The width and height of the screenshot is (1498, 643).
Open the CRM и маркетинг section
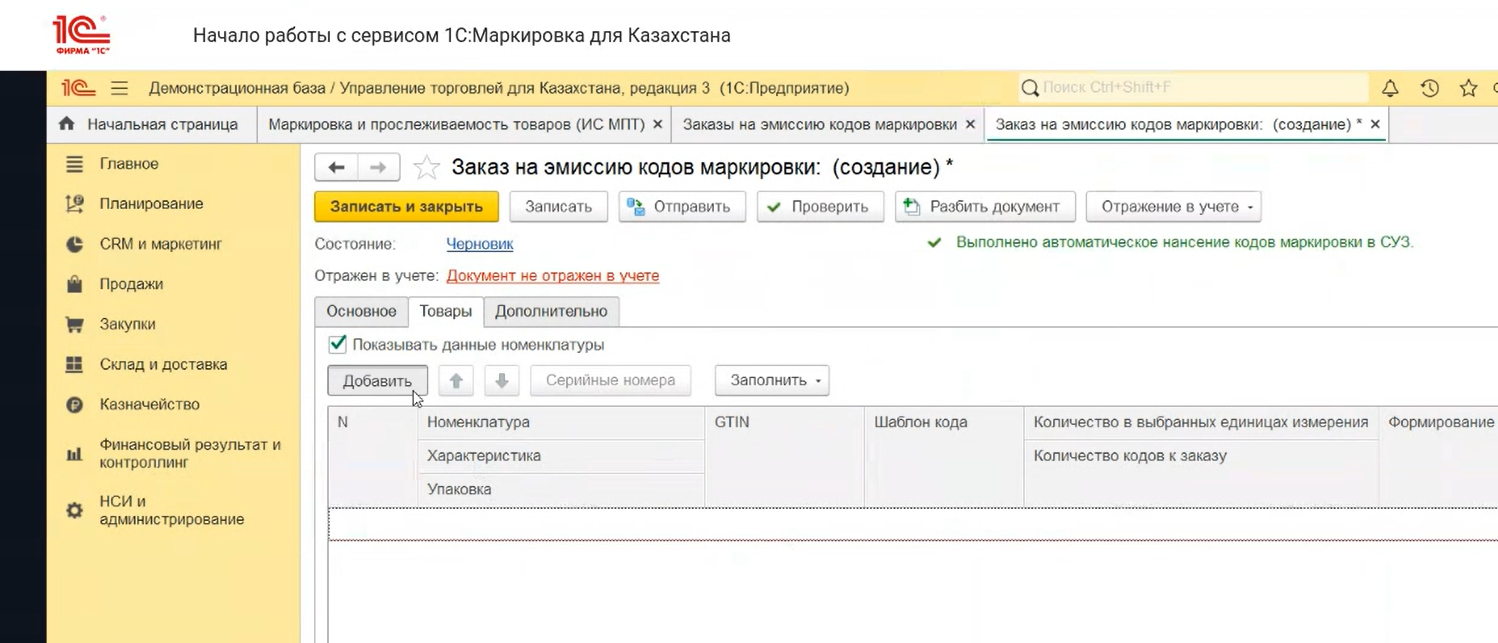pyautogui.click(x=160, y=244)
